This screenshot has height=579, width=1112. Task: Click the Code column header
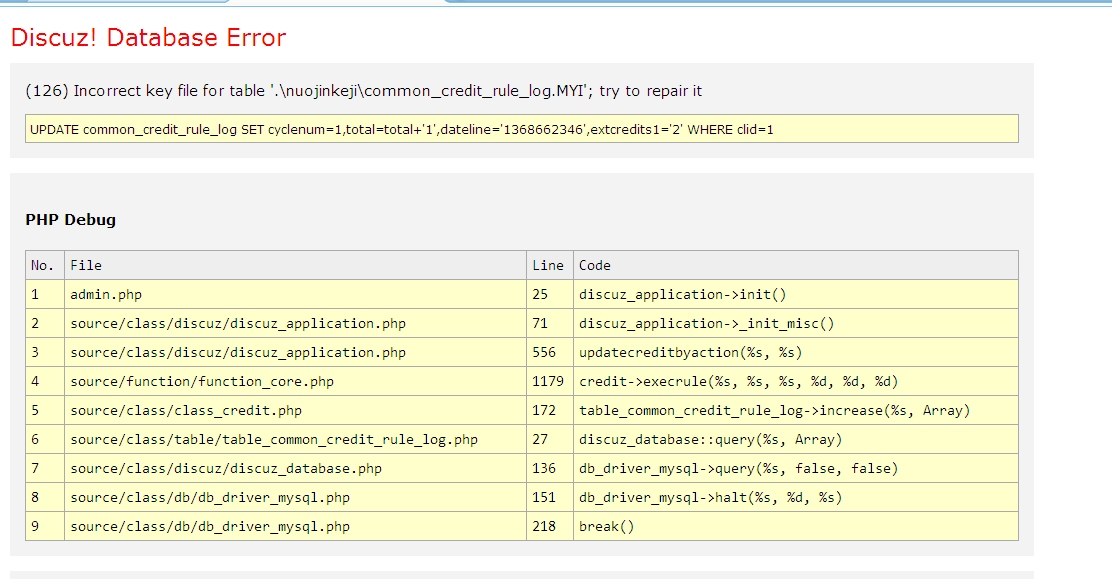[x=595, y=265]
